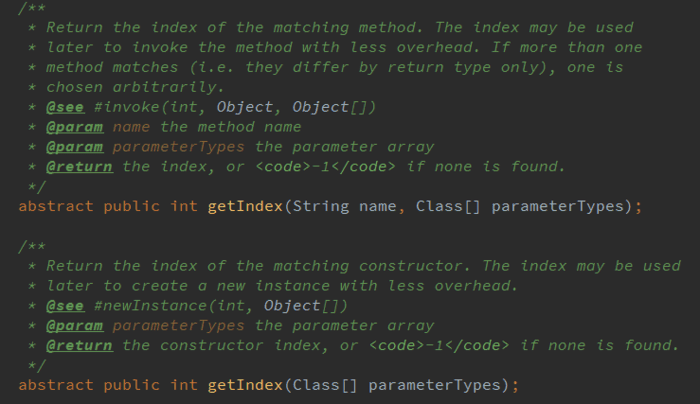
Task: Click the 'int' keyword in the first method declaration
Action: [x=184, y=206]
